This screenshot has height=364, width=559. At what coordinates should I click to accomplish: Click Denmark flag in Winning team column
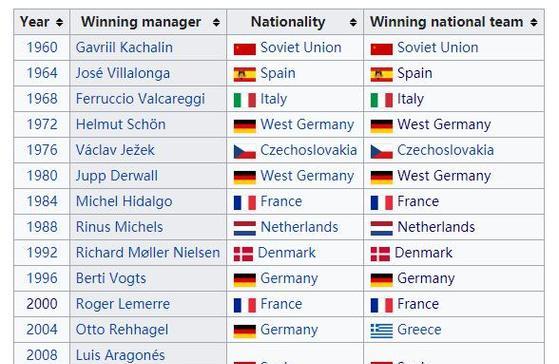(380, 254)
